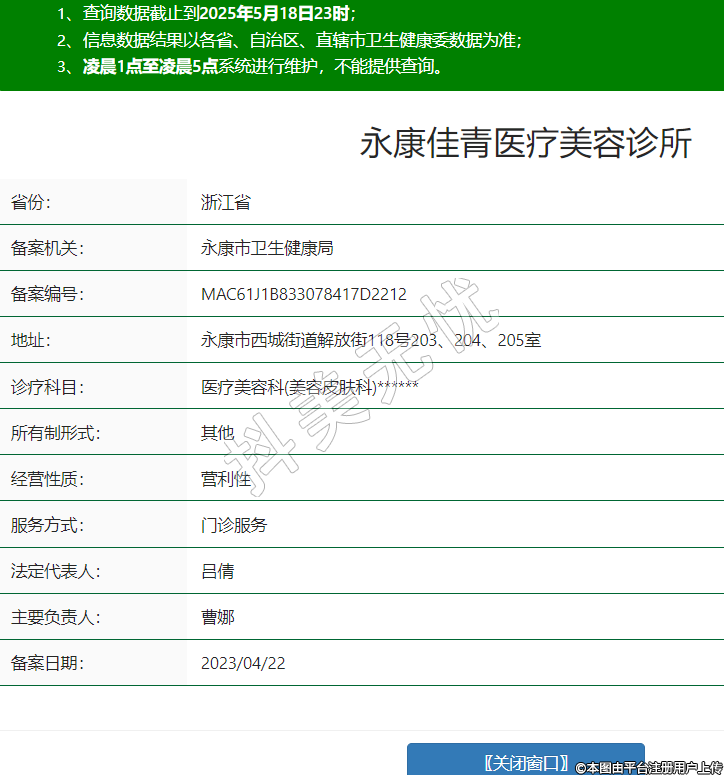Image resolution: width=724 pixels, height=775 pixels.
Task: Click the 本图由平台注册用户上传 copyright text
Action: (648, 767)
